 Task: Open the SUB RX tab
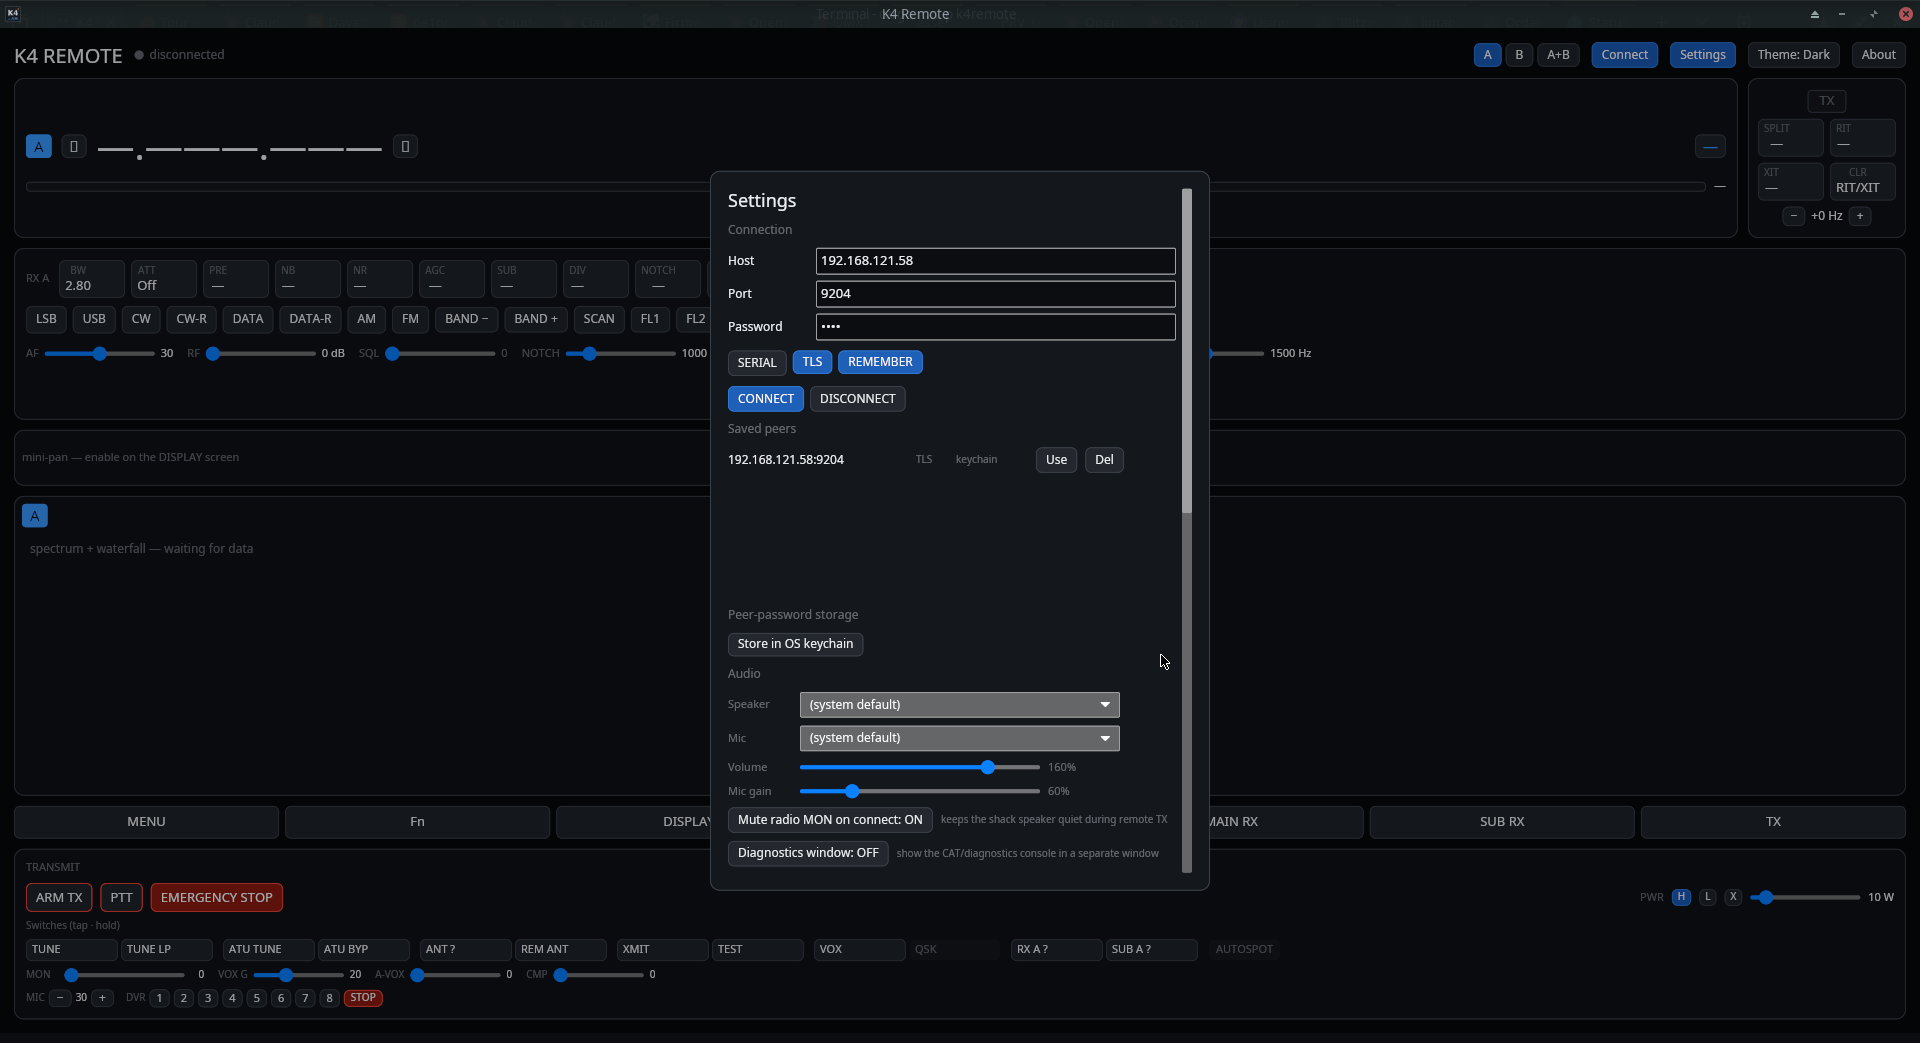[x=1502, y=822]
